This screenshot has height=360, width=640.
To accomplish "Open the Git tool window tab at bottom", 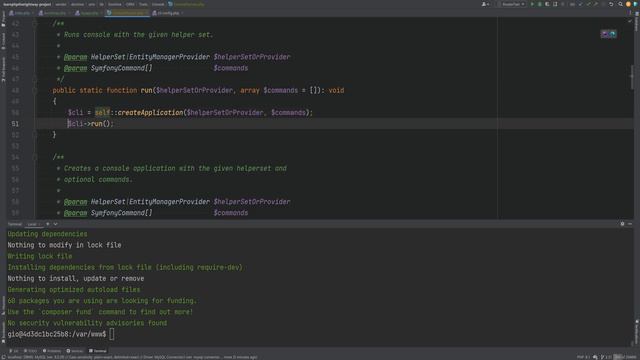I will 13,351.
